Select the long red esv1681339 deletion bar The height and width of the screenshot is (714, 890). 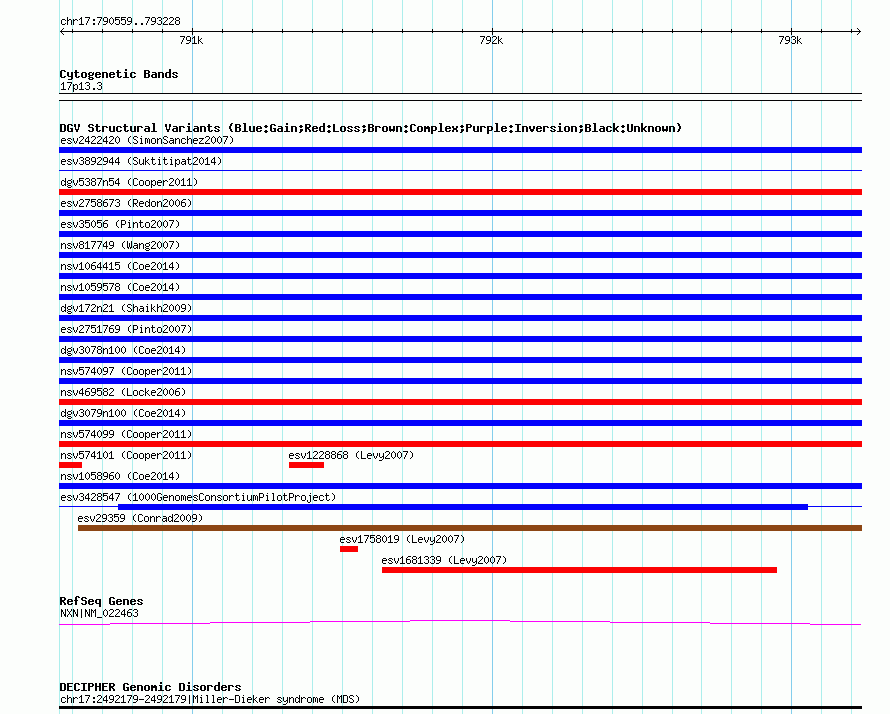[579, 570]
